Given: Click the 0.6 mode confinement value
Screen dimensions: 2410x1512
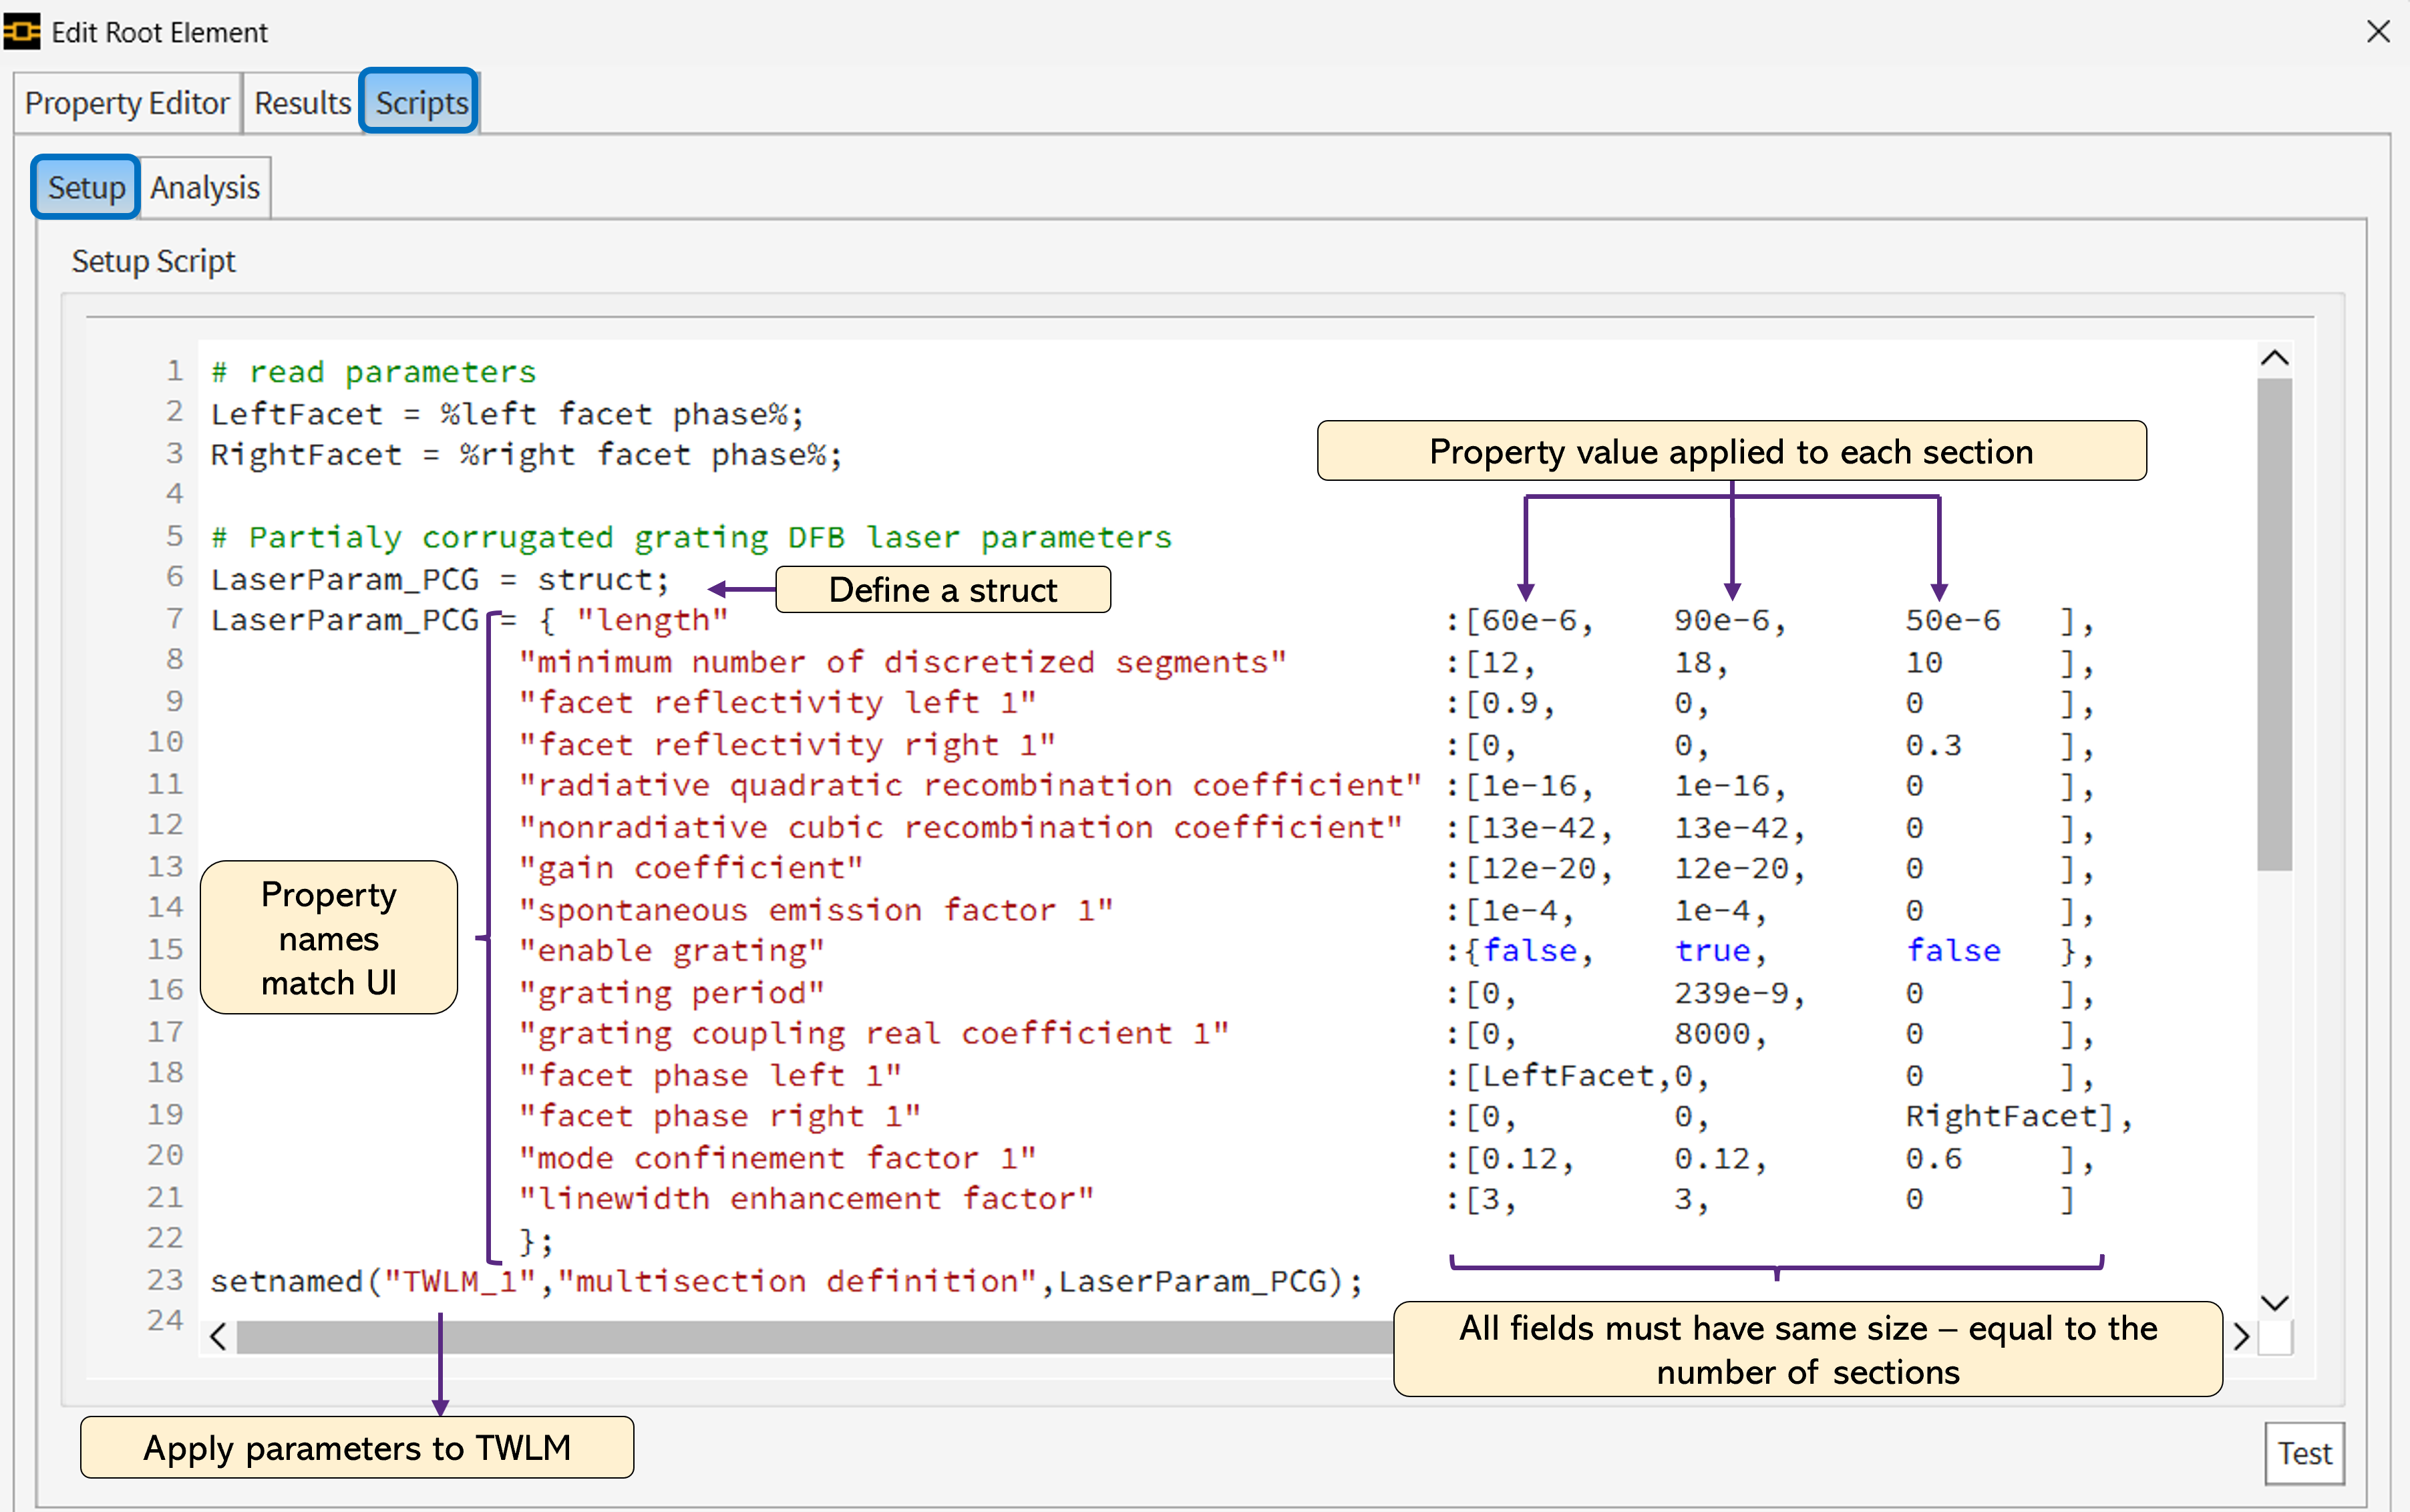Looking at the screenshot, I should coord(1934,1159).
